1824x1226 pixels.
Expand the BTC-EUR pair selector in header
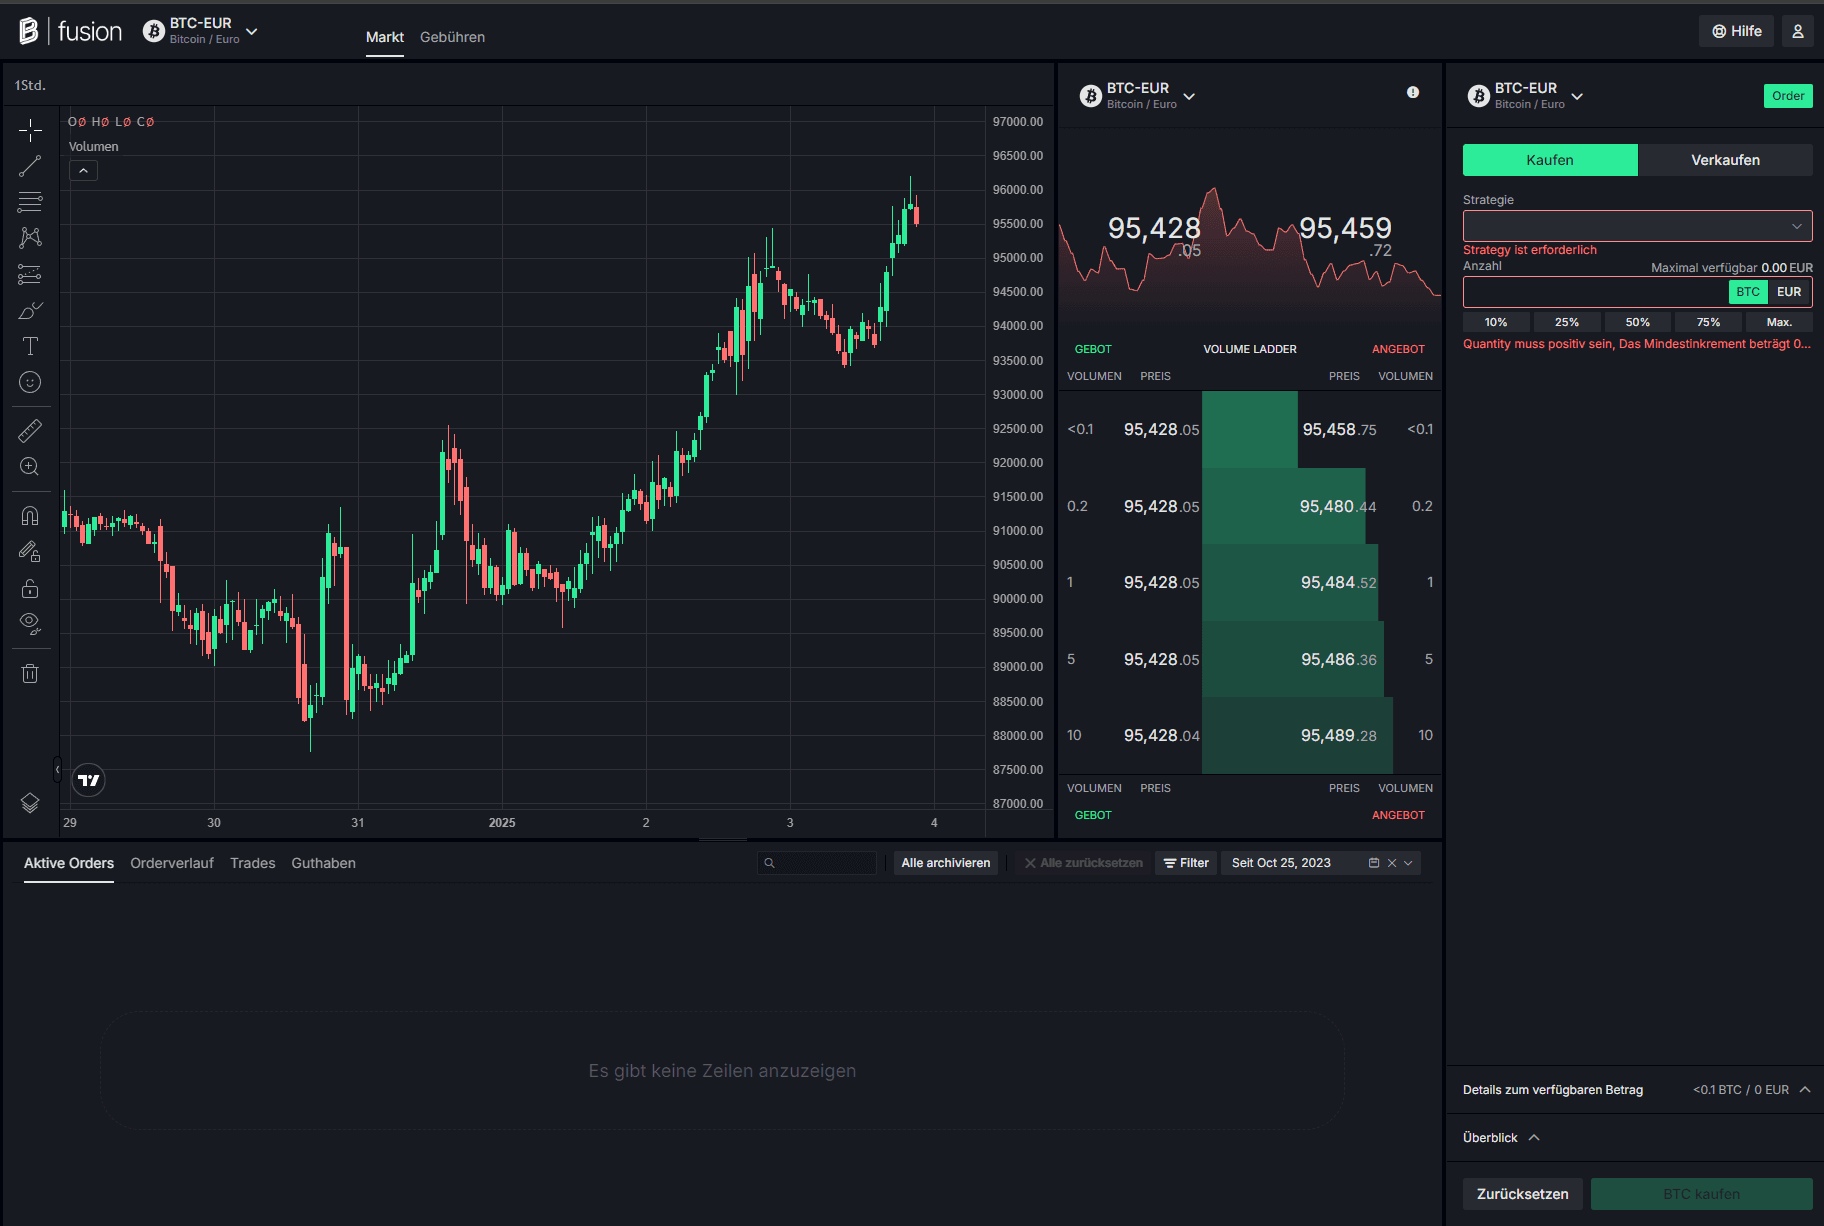(201, 31)
